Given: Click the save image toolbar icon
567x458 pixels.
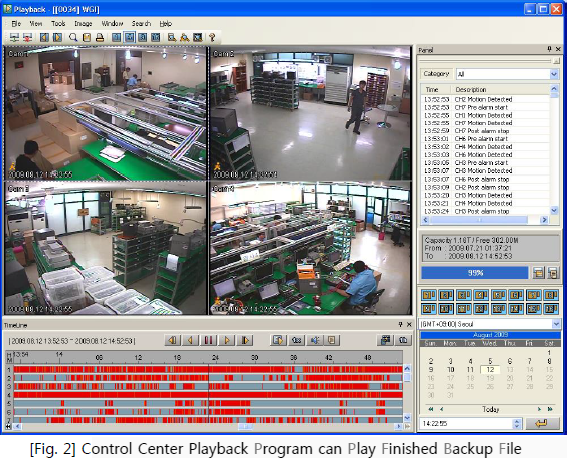Looking at the screenshot, I should (87, 37).
